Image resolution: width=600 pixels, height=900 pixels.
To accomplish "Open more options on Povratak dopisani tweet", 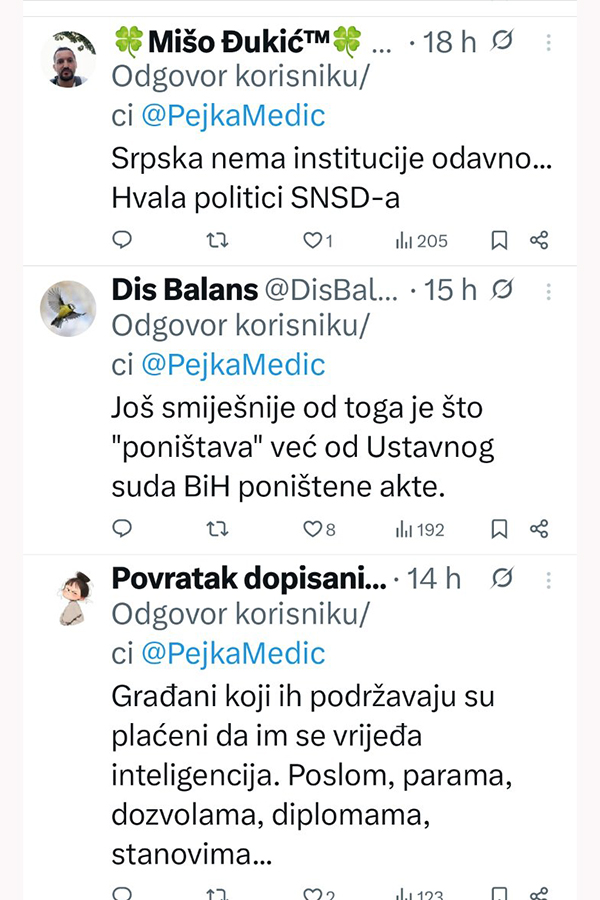I will pyautogui.click(x=548, y=579).
